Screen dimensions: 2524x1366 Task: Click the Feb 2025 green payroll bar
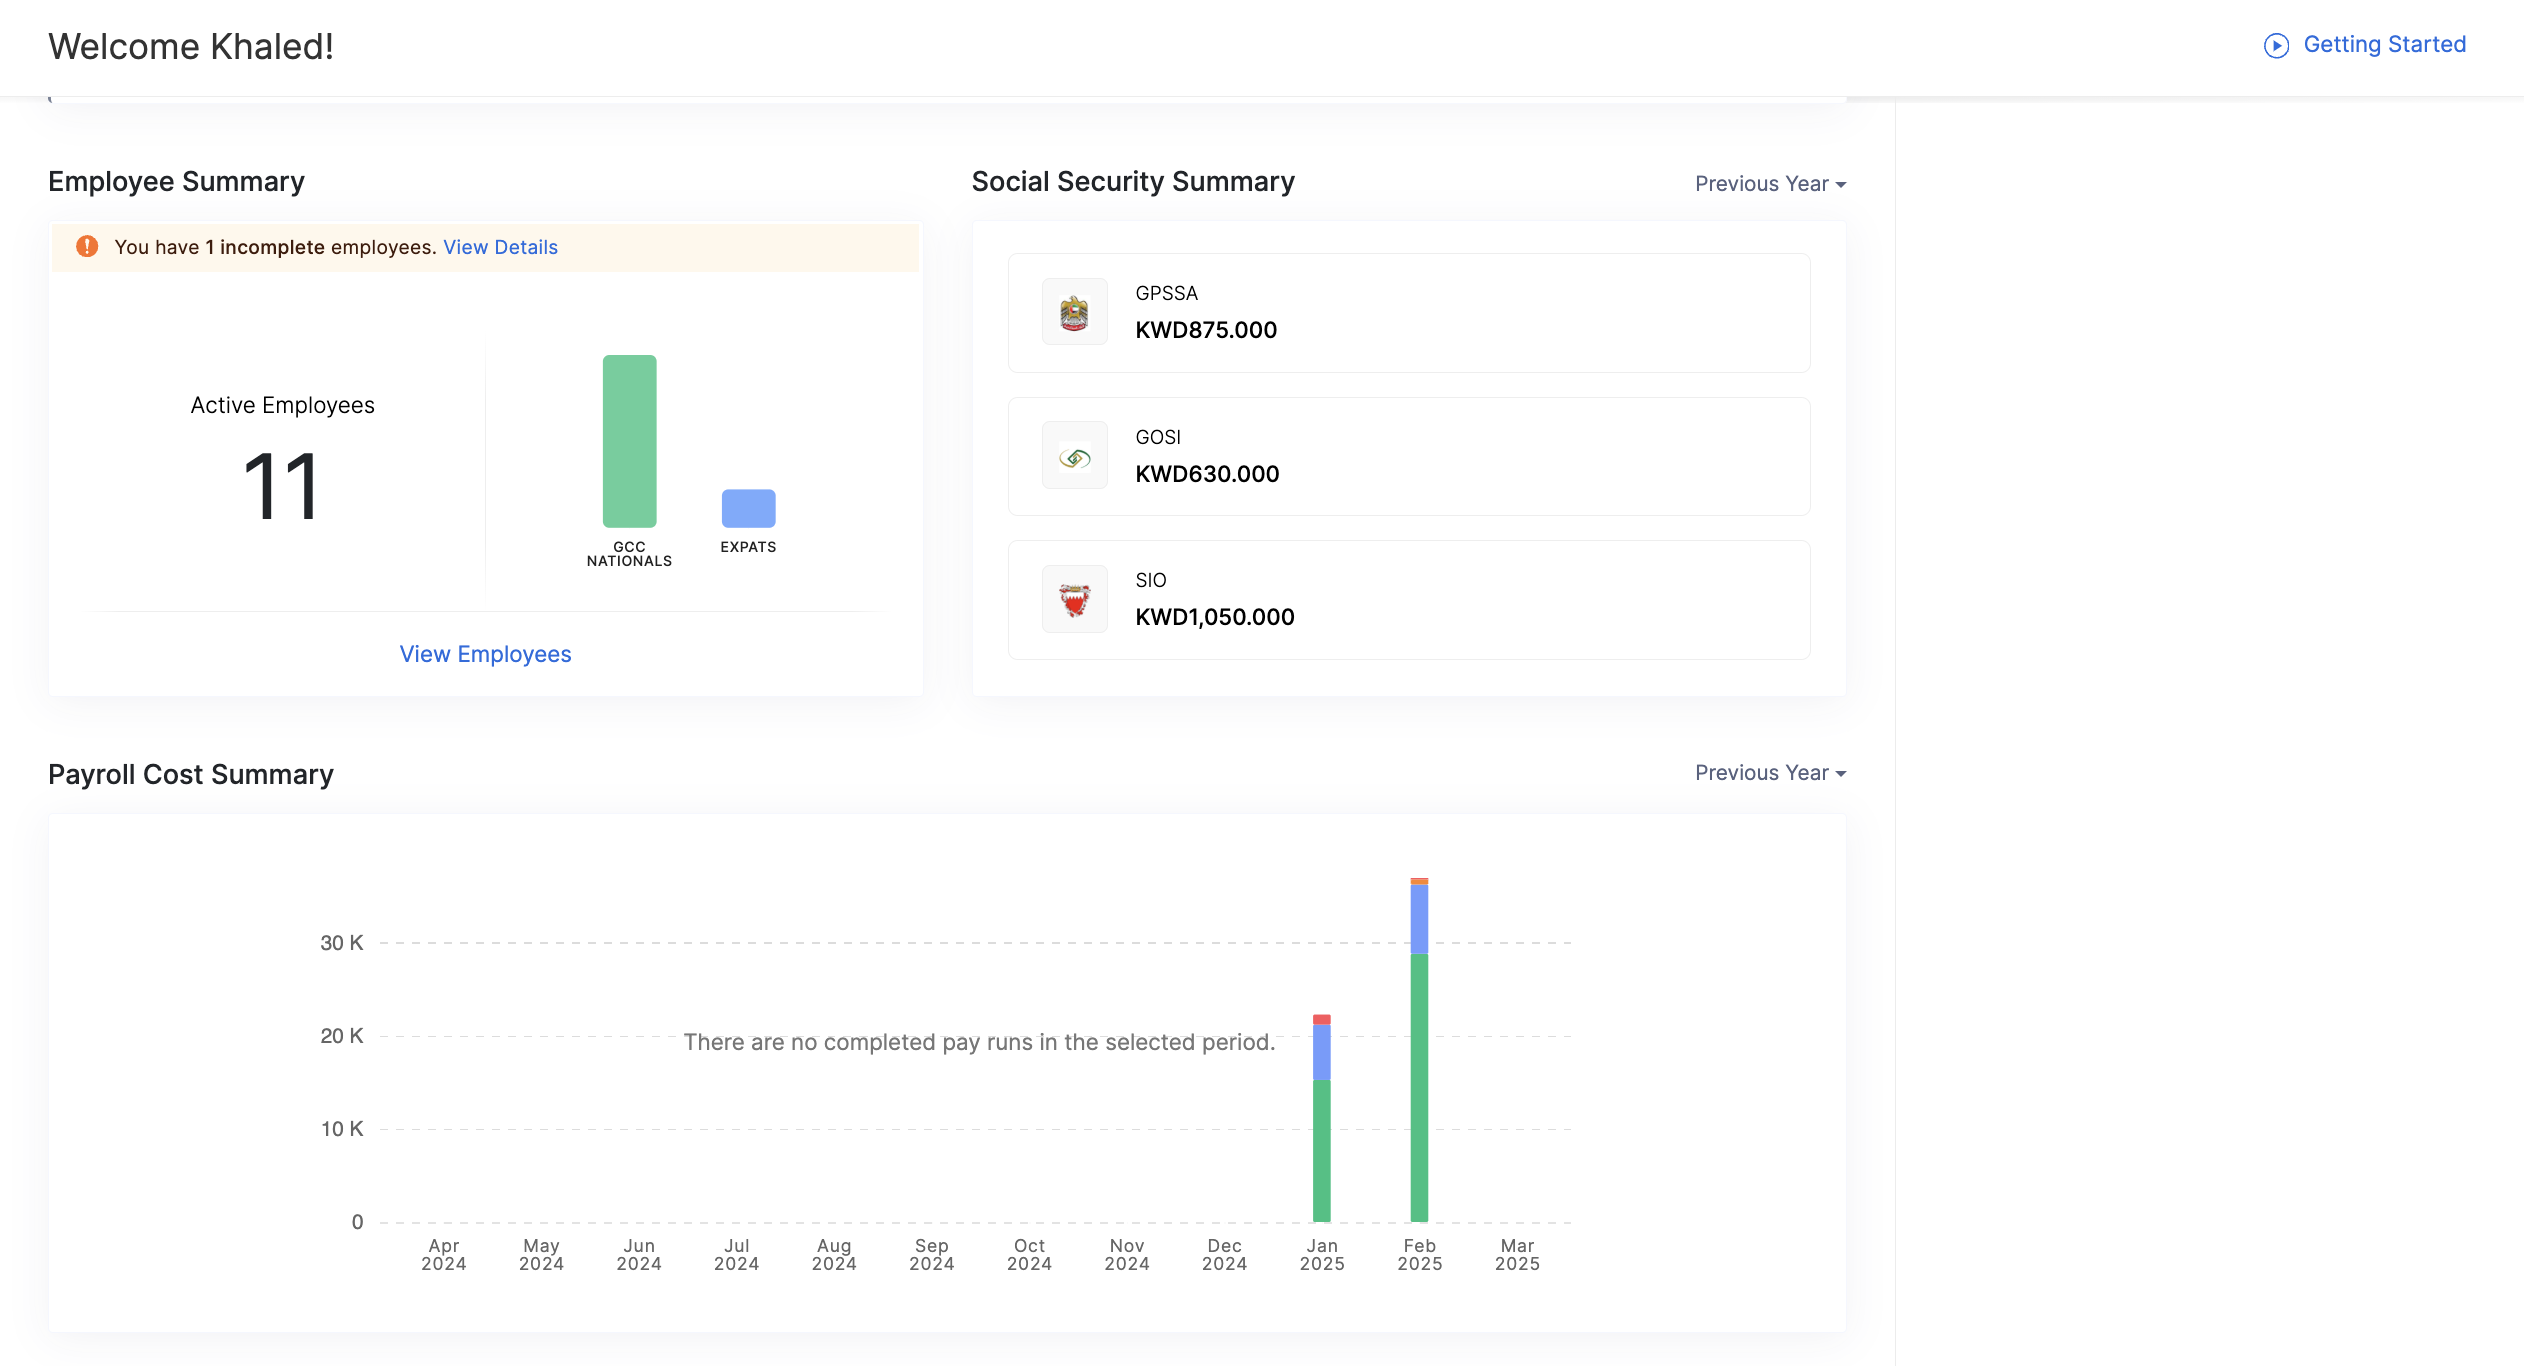[1419, 1088]
